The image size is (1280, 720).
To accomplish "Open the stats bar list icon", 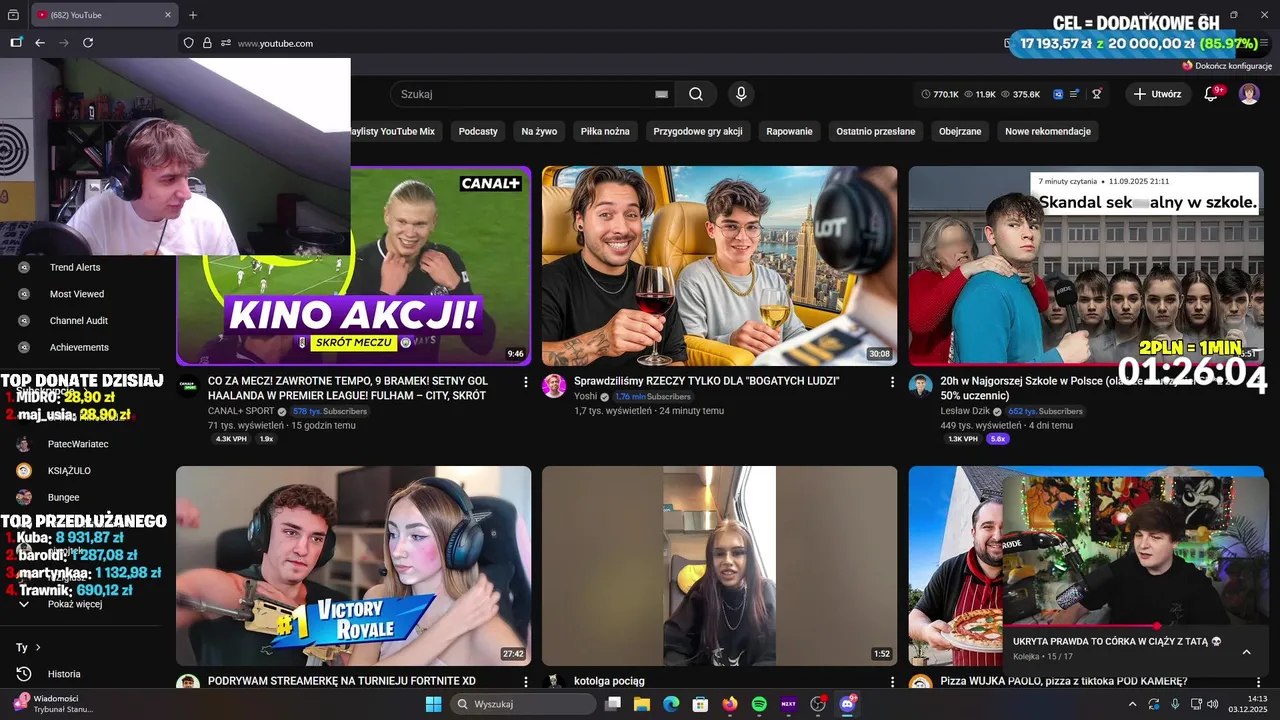I will (x=1075, y=94).
